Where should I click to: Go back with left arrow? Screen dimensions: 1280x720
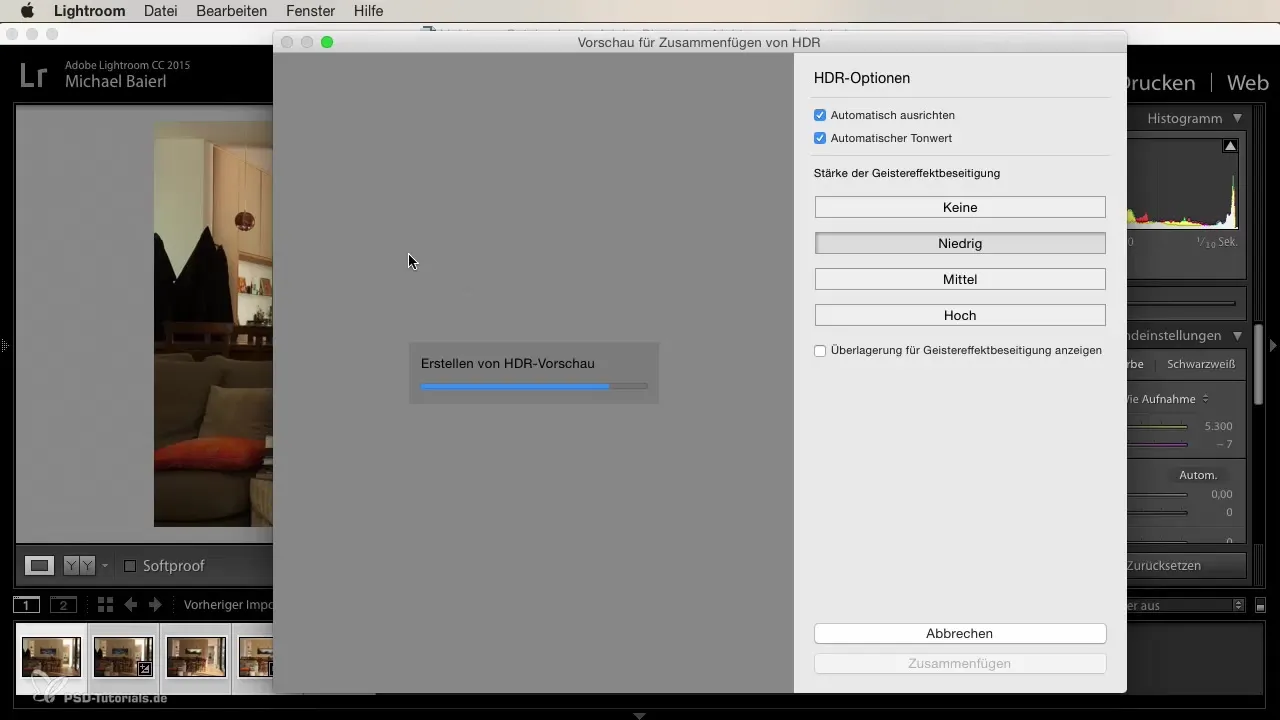click(x=130, y=605)
